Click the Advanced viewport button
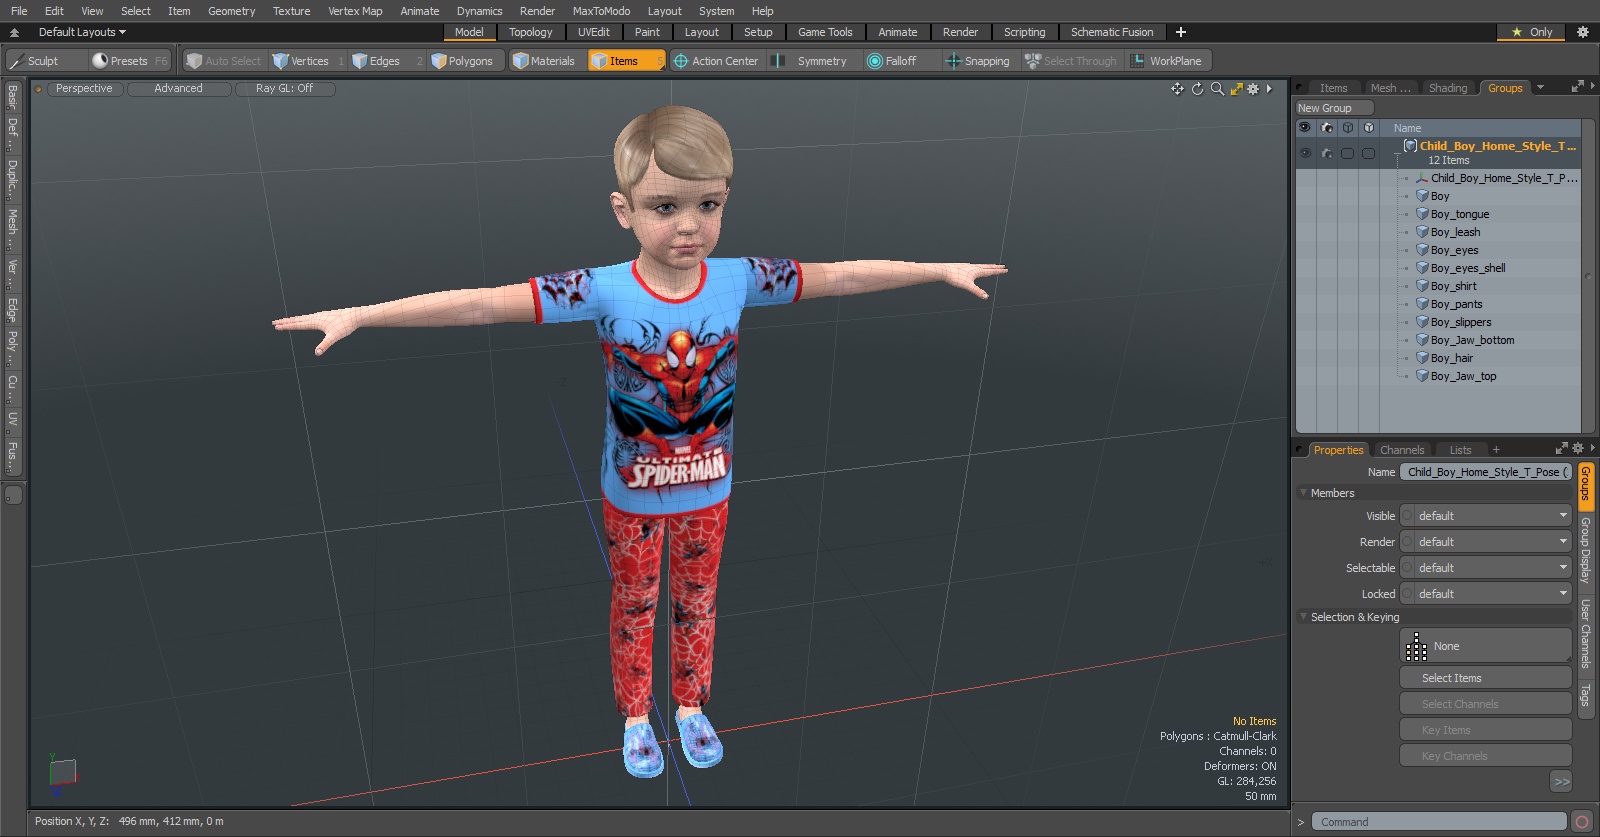This screenshot has width=1600, height=837. [178, 89]
